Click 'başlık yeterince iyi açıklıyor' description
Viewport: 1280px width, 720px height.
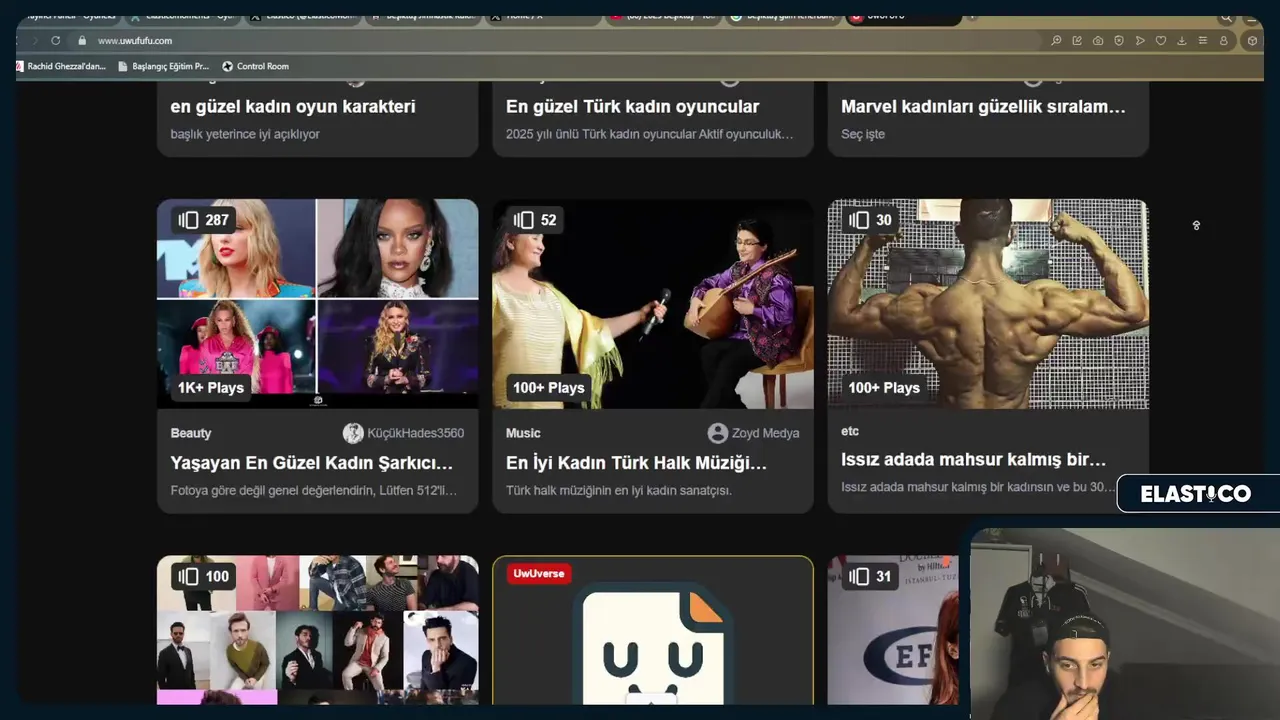245,134
